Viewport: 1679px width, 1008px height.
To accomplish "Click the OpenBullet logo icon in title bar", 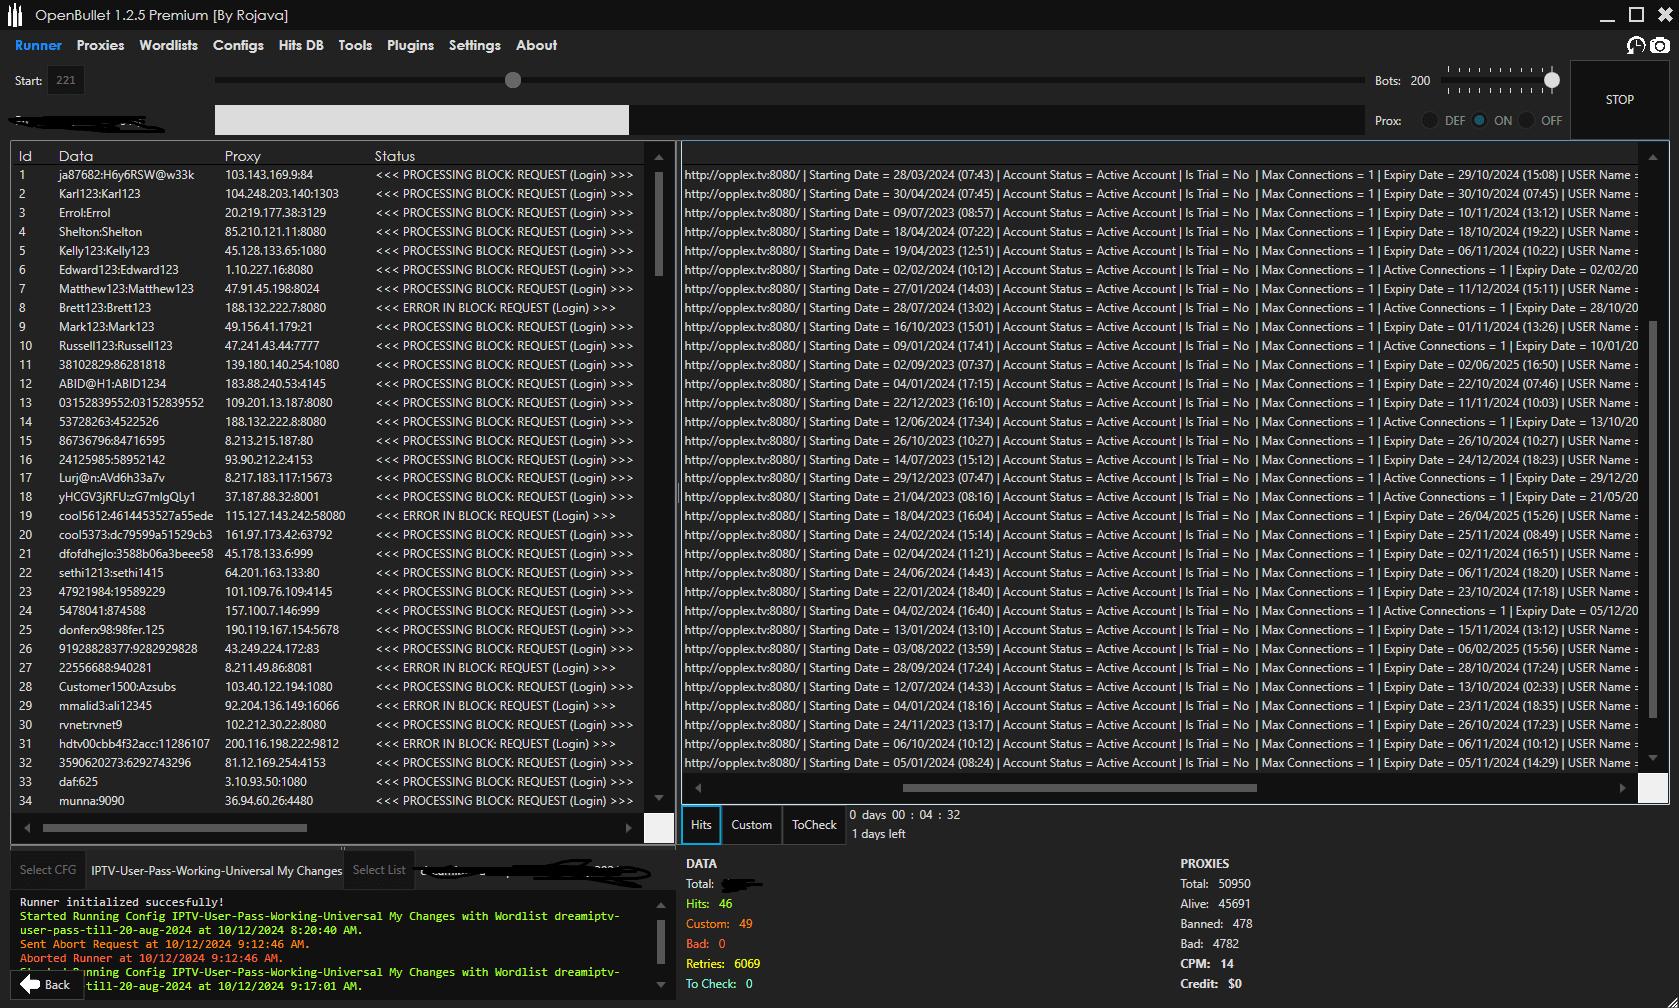I will [15, 15].
